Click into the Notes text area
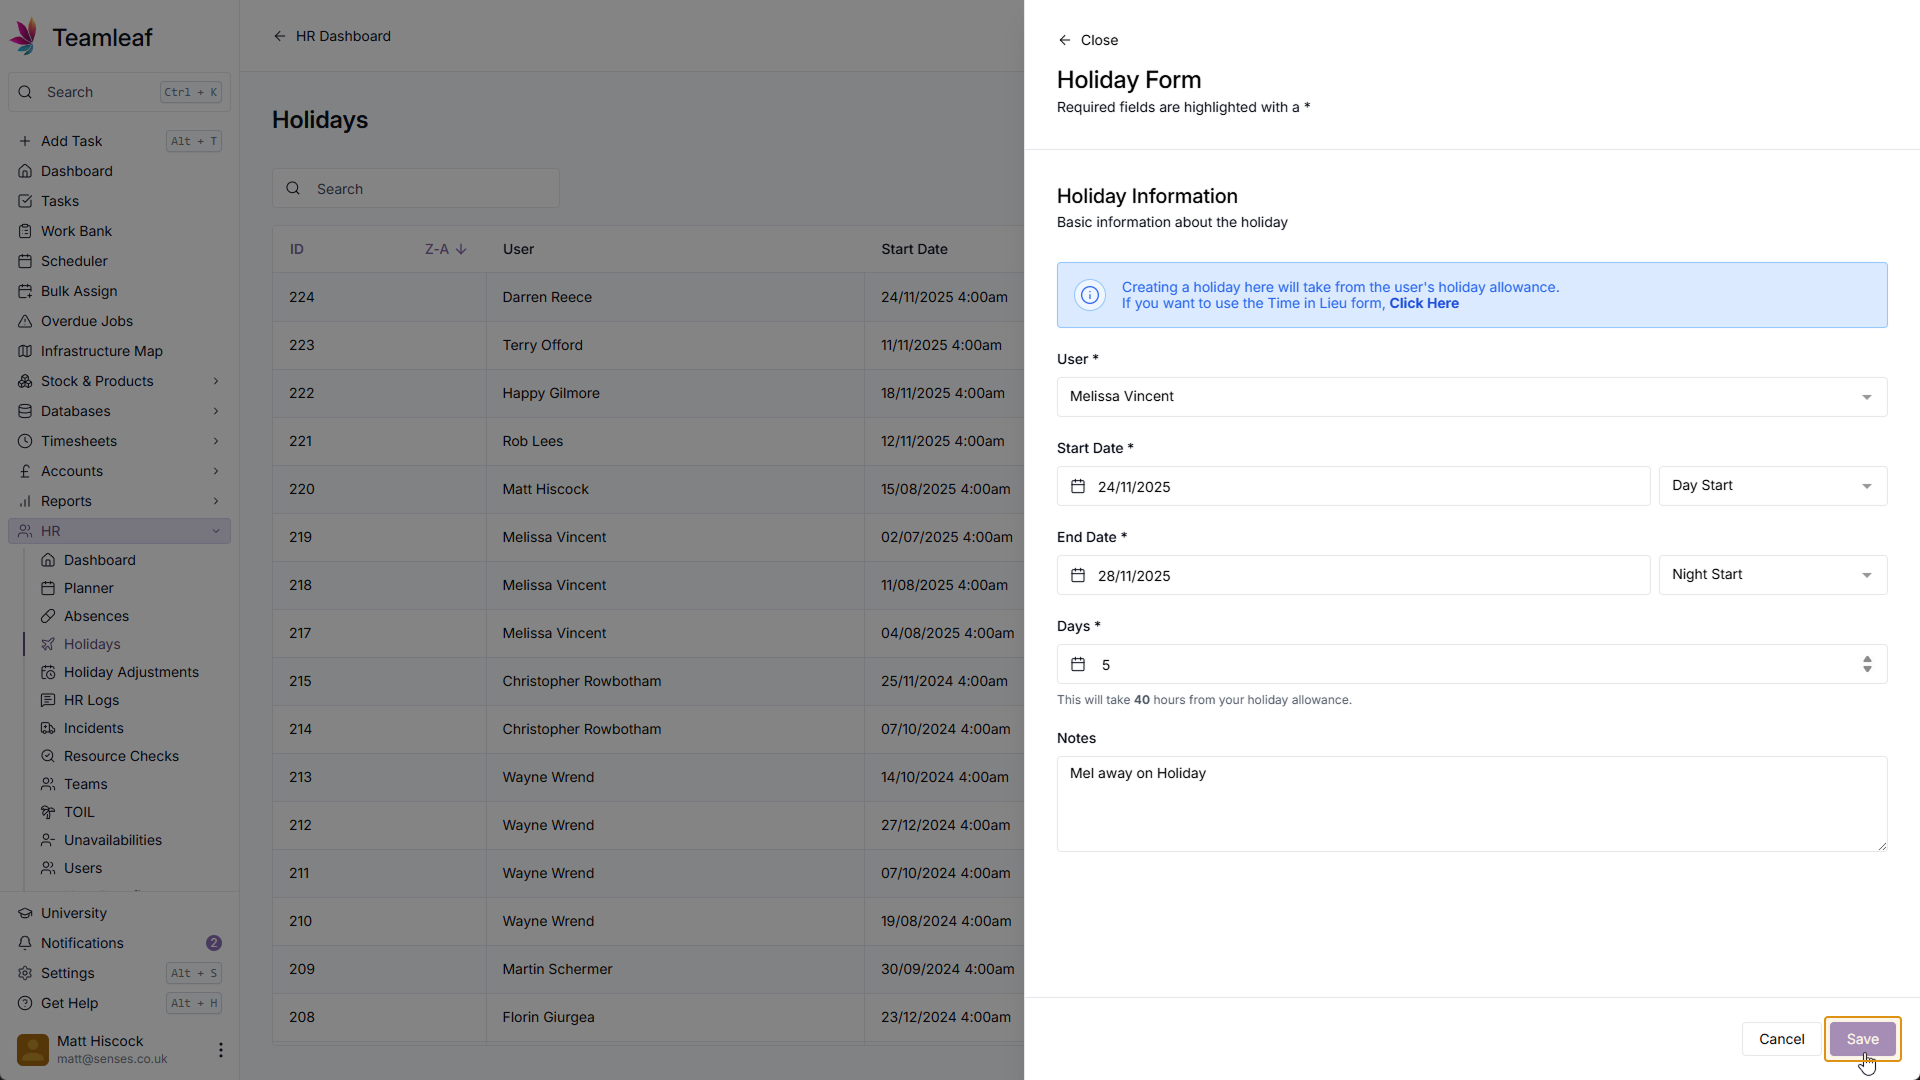 [x=1471, y=804]
